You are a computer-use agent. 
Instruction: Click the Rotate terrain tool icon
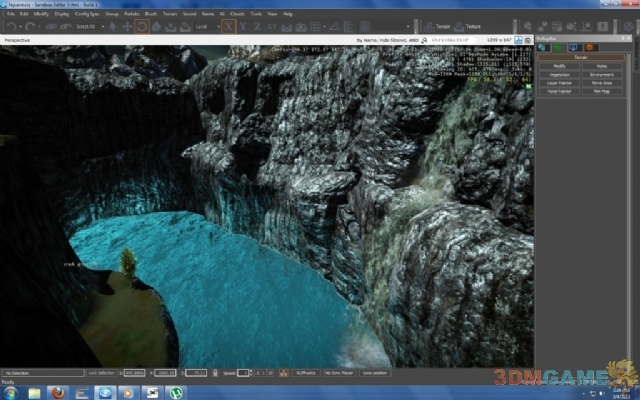click(x=185, y=27)
